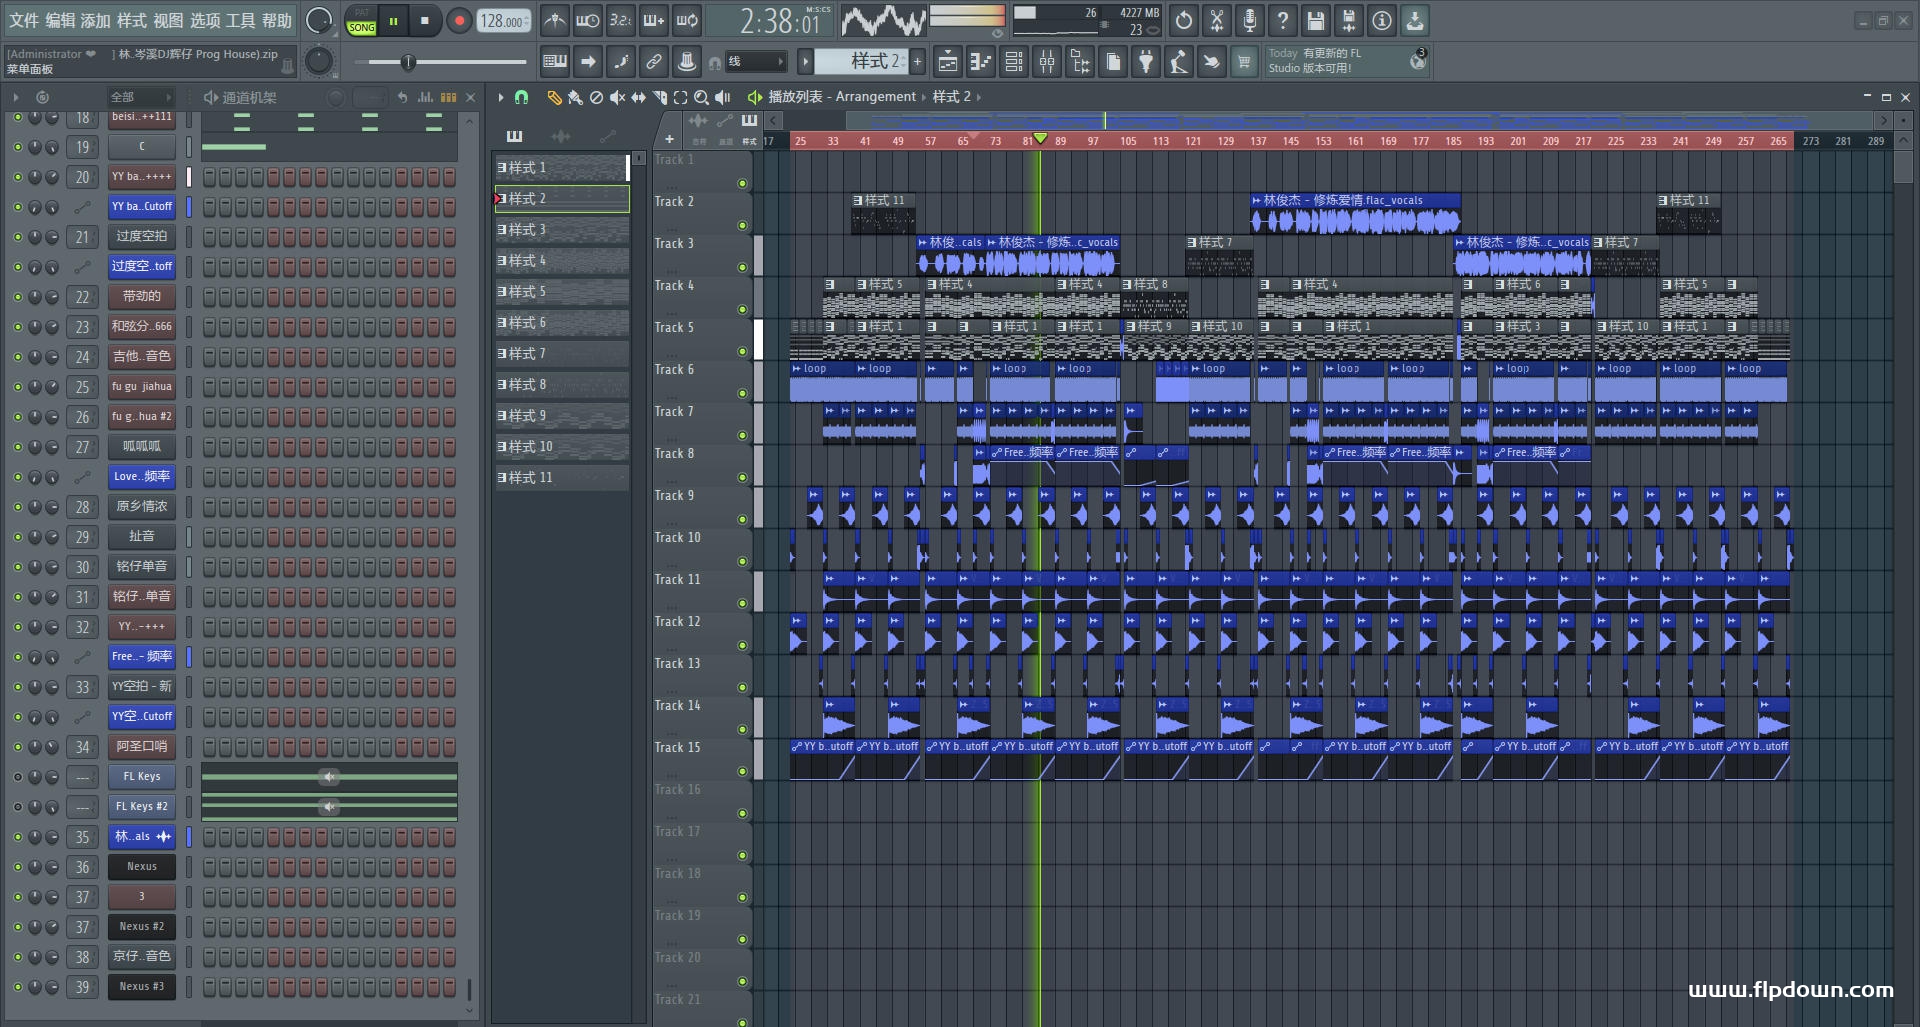Select 样式 7 in the pattern list

[x=562, y=354]
